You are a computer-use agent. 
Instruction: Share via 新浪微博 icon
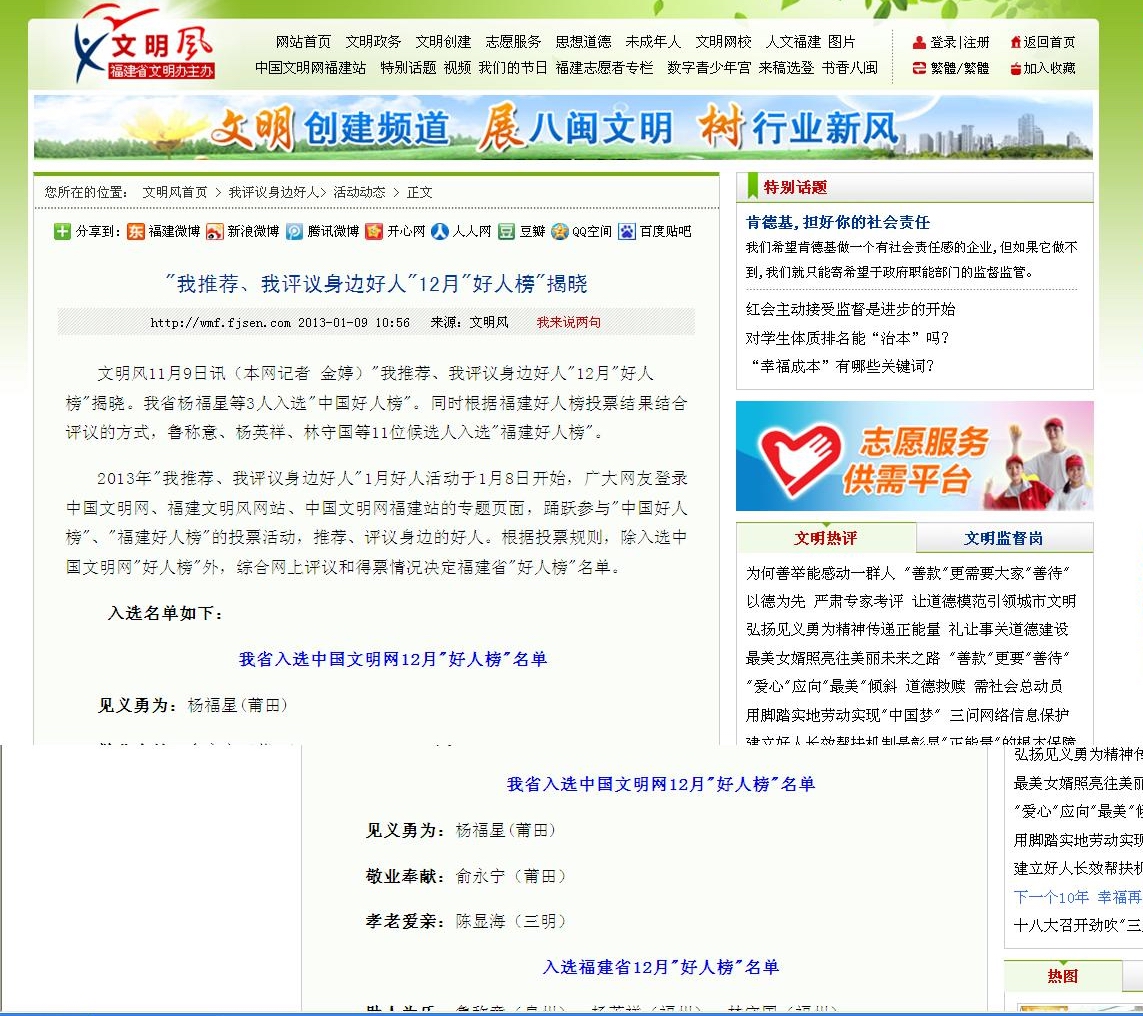[215, 232]
